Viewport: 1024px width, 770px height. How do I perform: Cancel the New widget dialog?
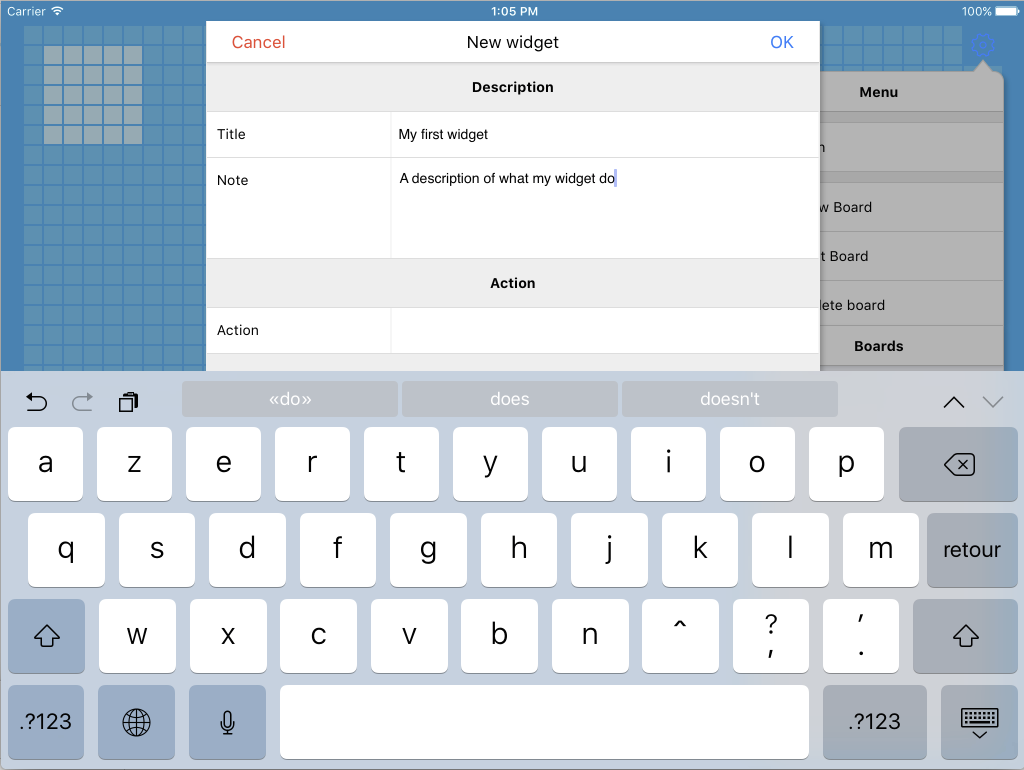pyautogui.click(x=258, y=42)
